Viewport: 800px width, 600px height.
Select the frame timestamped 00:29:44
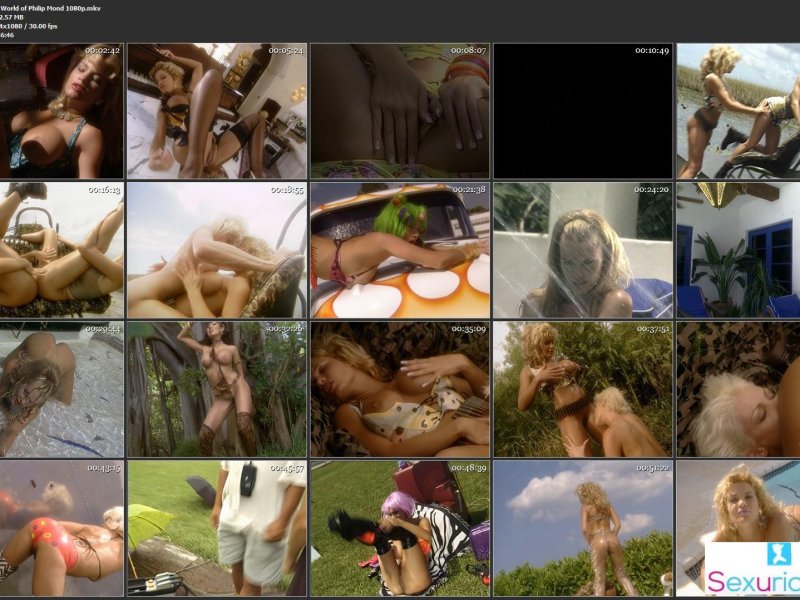[61, 389]
